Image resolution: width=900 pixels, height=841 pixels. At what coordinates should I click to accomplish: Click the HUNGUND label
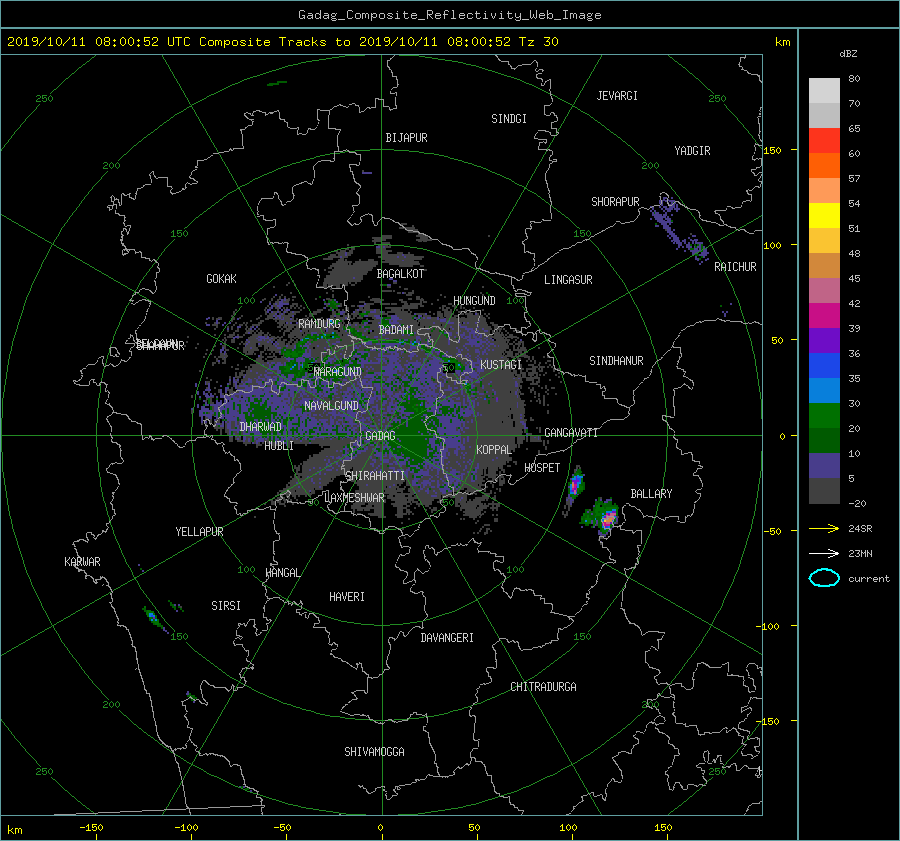tap(474, 301)
